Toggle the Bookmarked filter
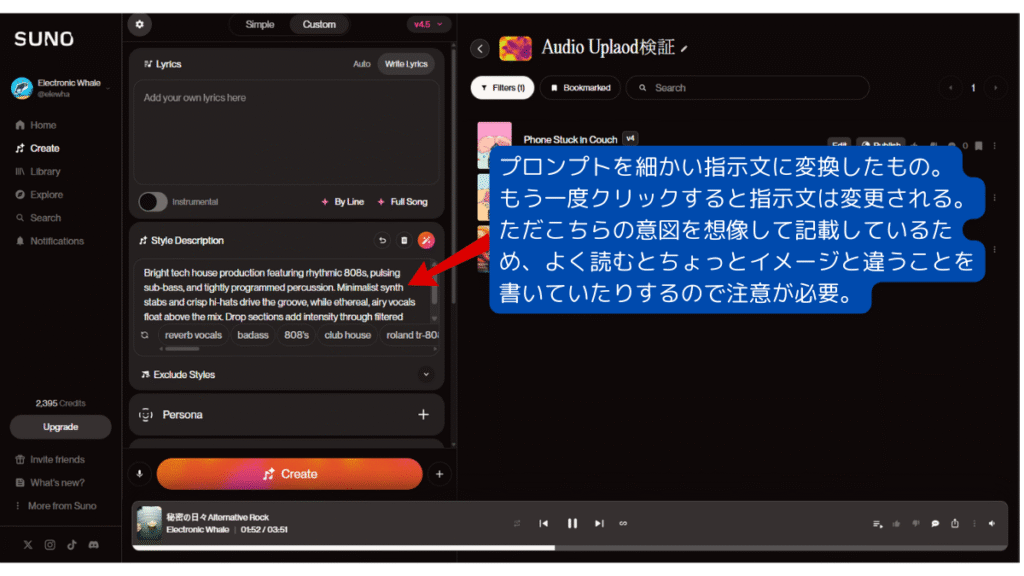This screenshot has width=1024, height=576. pyautogui.click(x=580, y=88)
